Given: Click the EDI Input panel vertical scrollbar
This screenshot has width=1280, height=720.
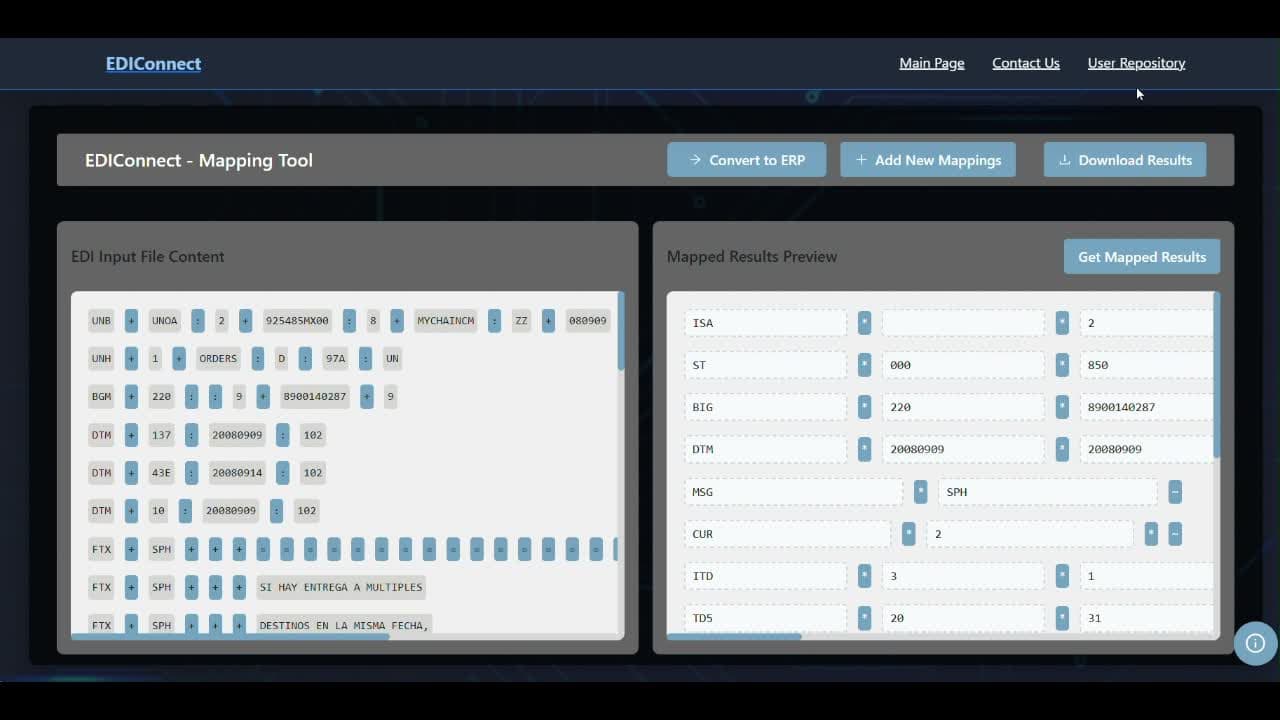Looking at the screenshot, I should [621, 332].
